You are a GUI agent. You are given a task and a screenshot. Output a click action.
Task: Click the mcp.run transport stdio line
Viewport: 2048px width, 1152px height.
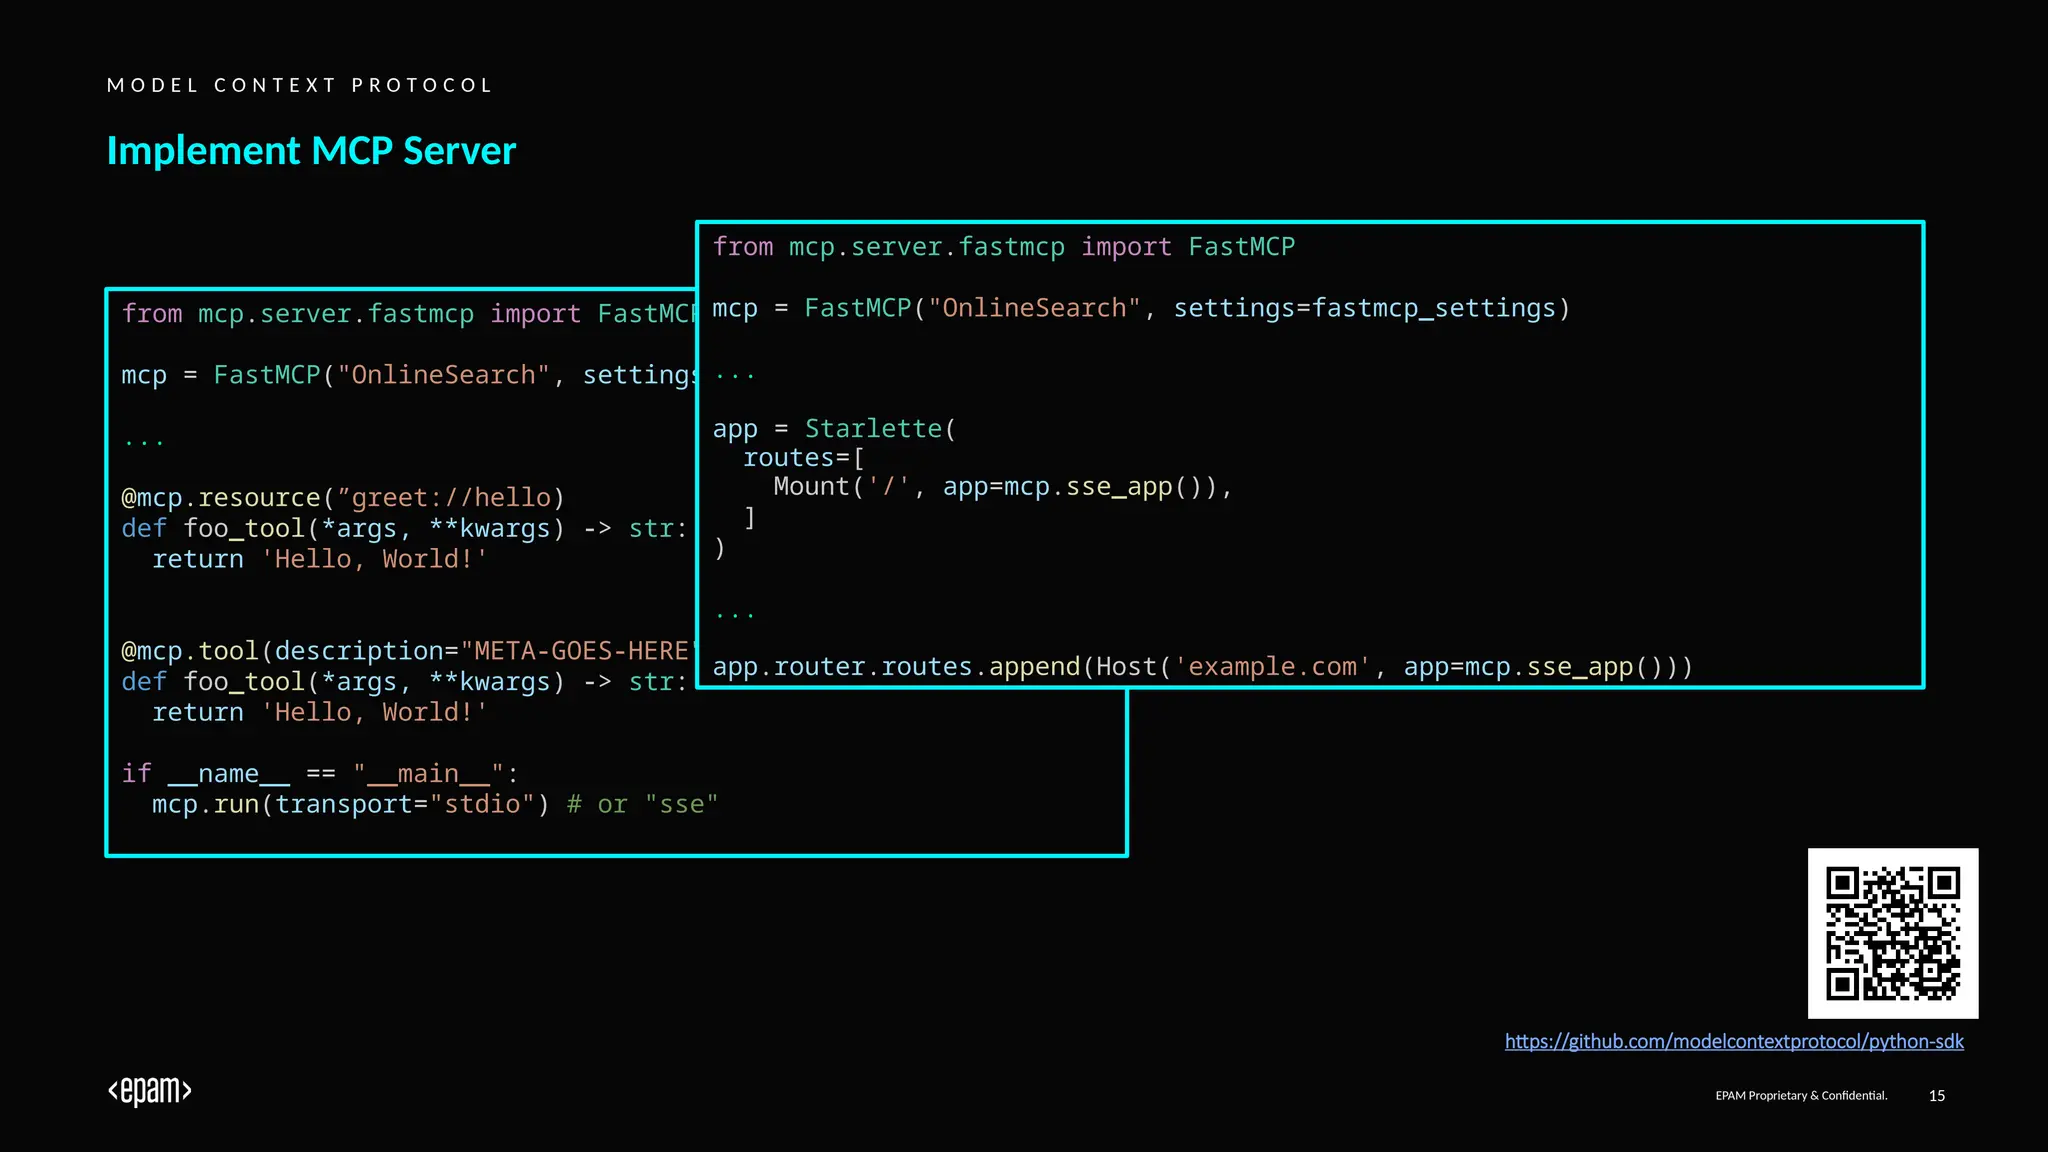tap(434, 804)
